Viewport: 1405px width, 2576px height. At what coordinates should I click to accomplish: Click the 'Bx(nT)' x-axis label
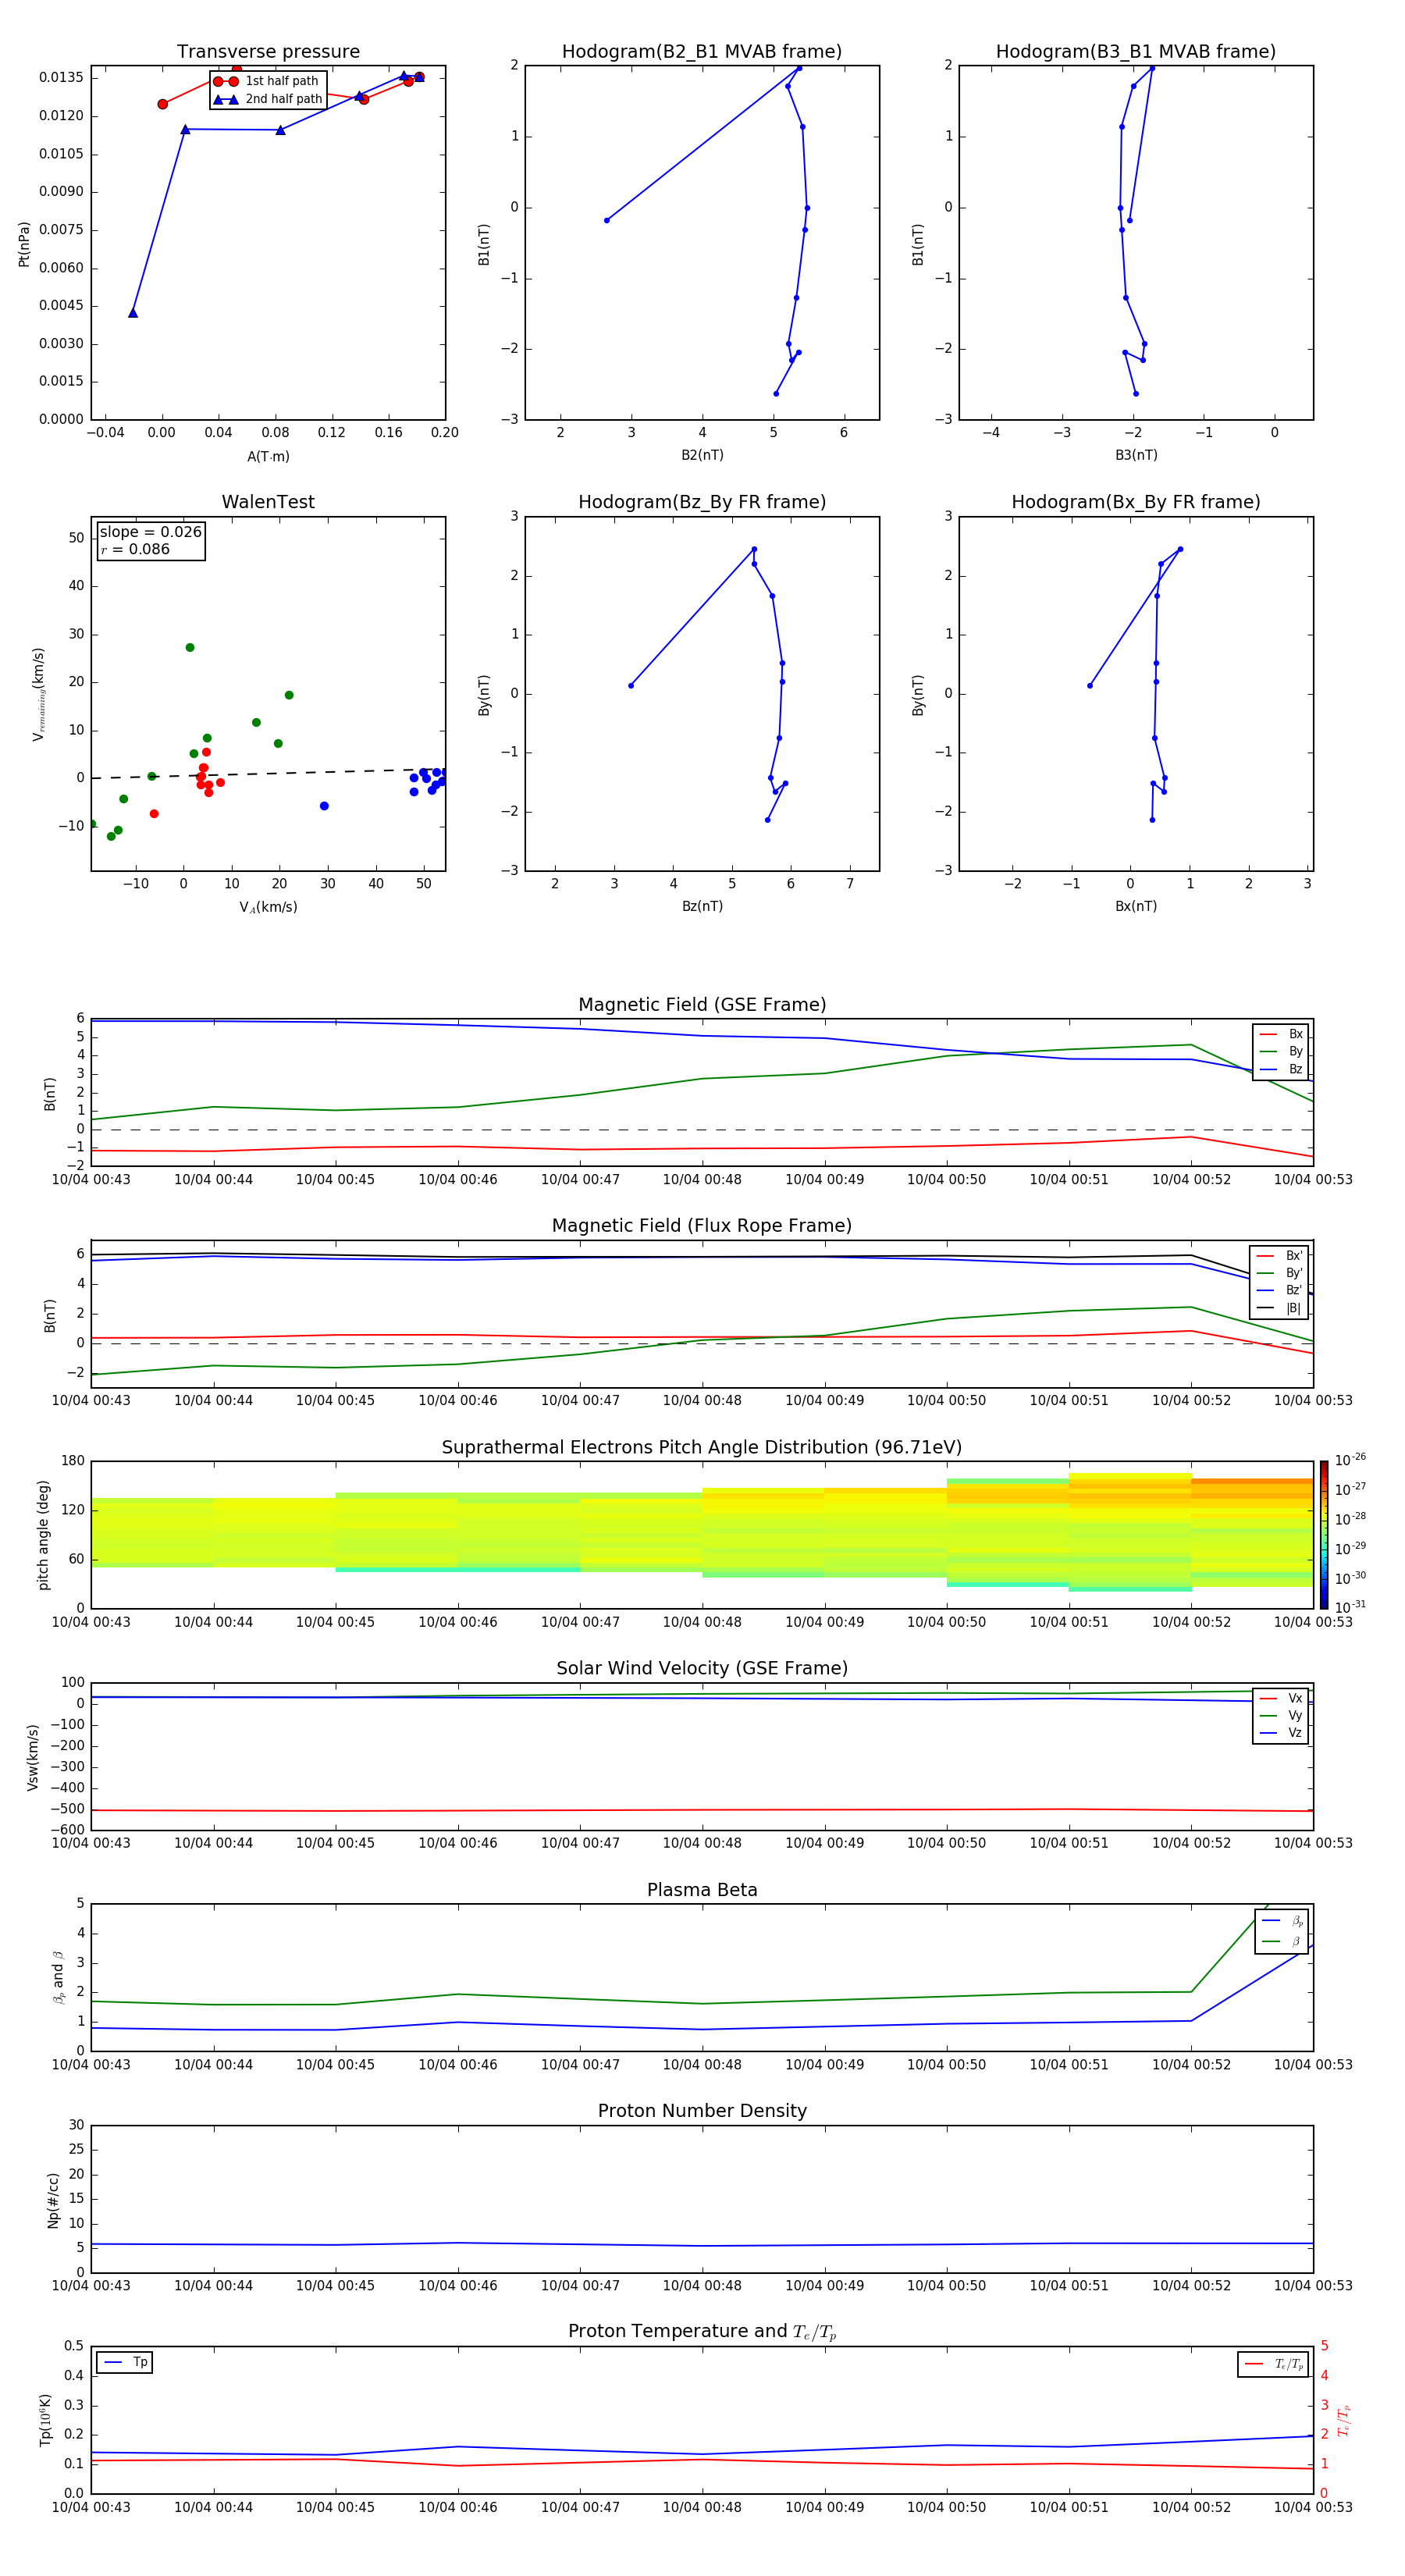point(1136,906)
